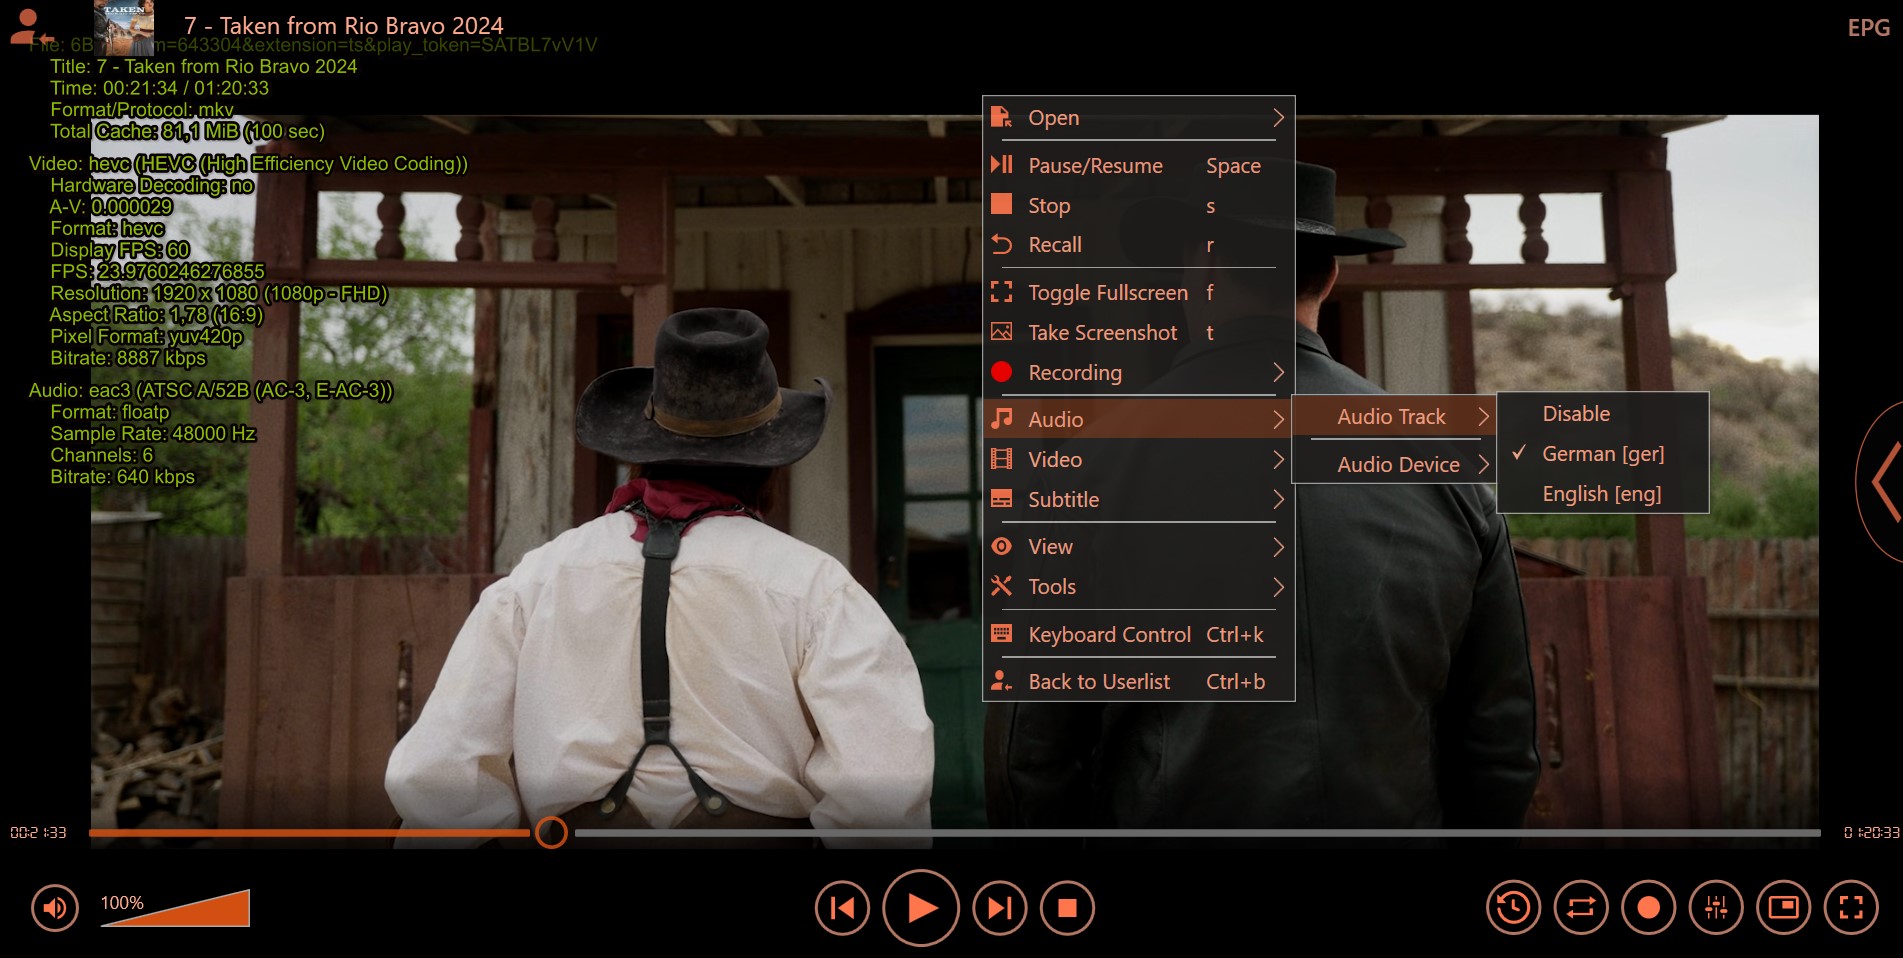Click the Stop square icon in menu

click(x=1001, y=204)
